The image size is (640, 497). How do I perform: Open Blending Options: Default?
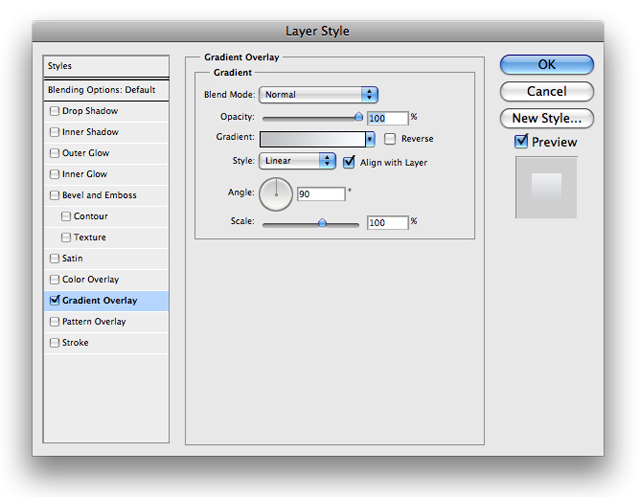[106, 90]
